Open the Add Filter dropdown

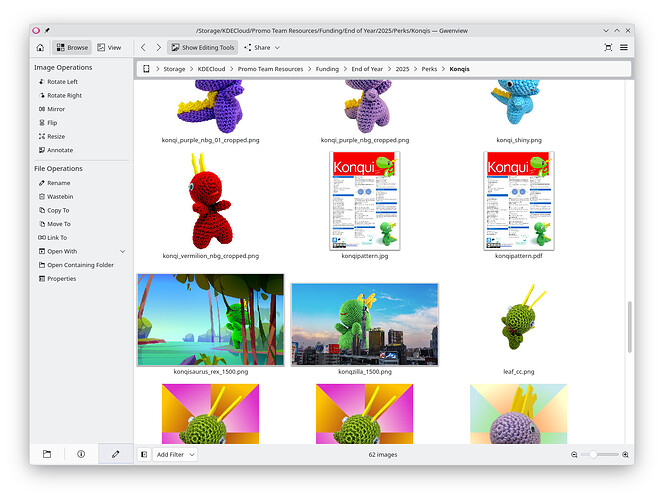point(176,454)
